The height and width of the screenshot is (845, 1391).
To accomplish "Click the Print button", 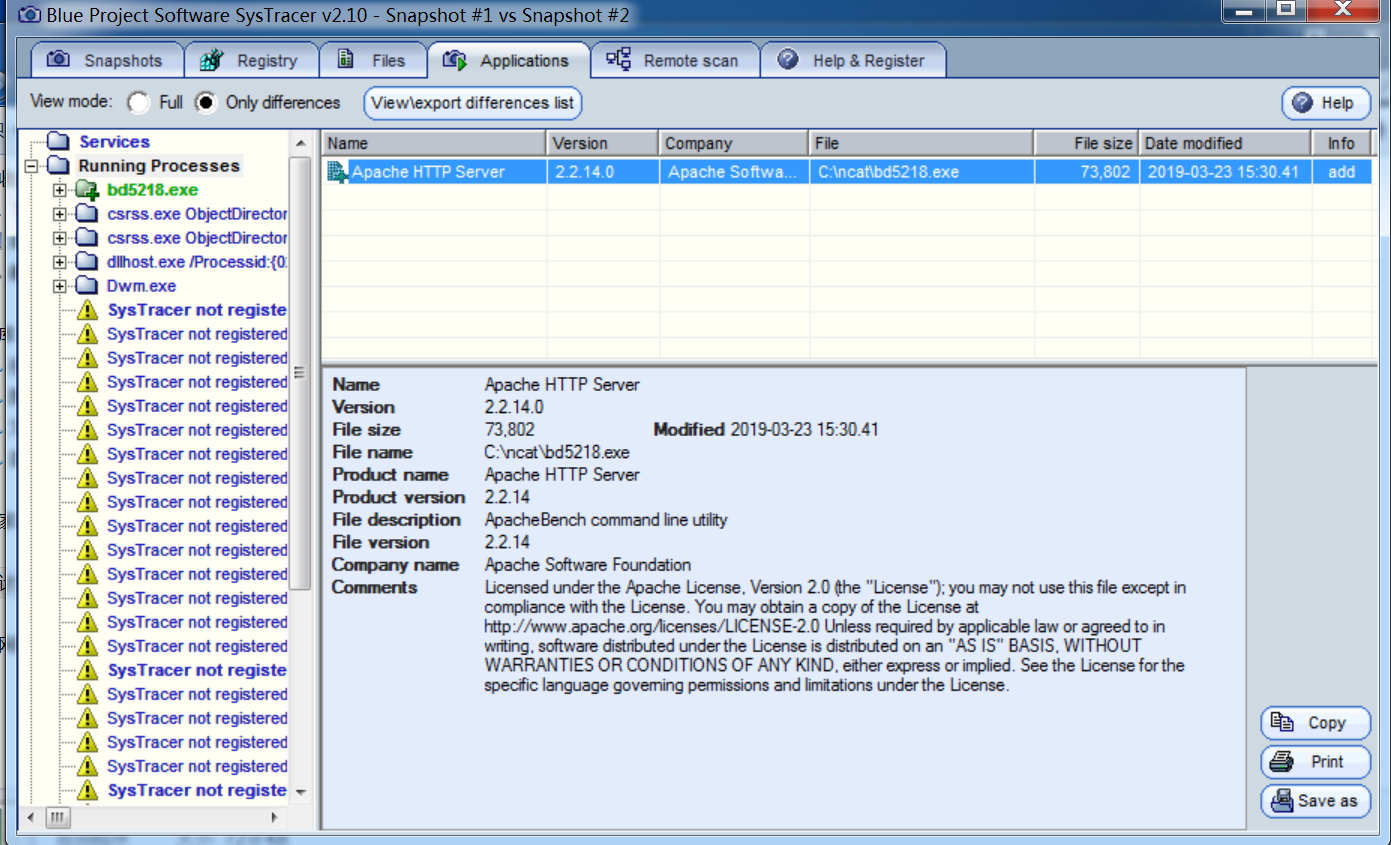I will tap(1315, 762).
